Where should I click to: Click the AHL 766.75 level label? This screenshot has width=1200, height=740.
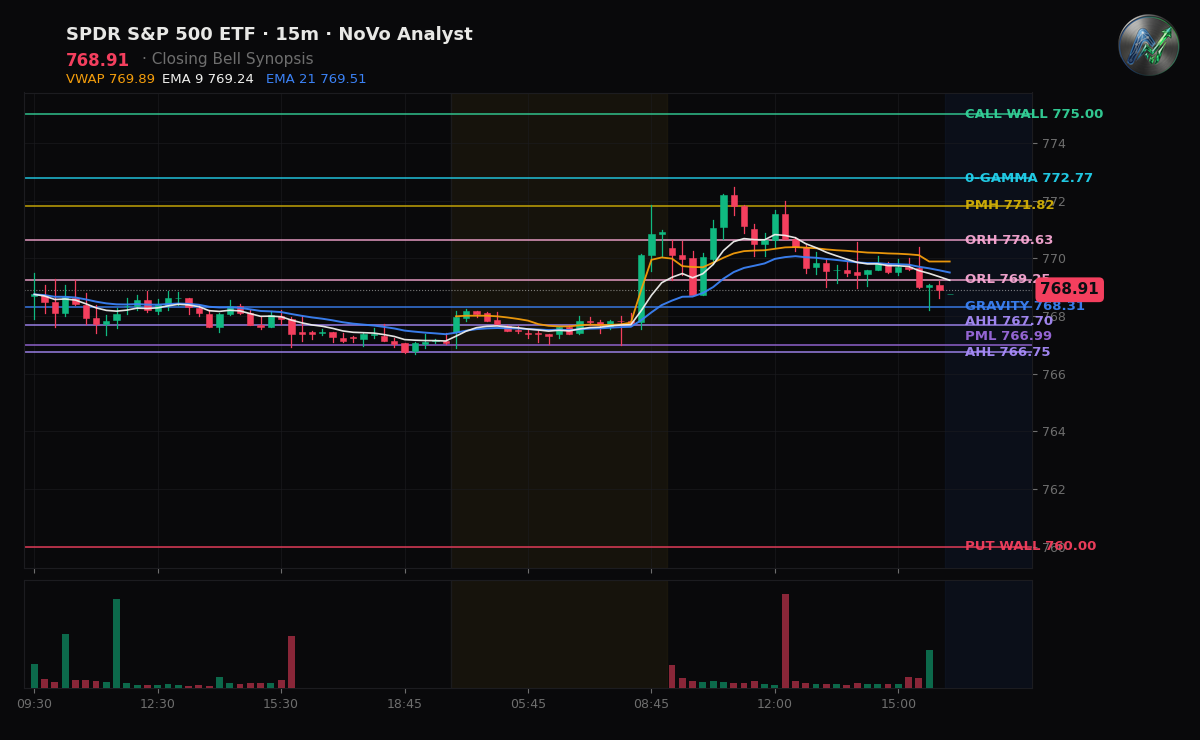[x=1008, y=352]
